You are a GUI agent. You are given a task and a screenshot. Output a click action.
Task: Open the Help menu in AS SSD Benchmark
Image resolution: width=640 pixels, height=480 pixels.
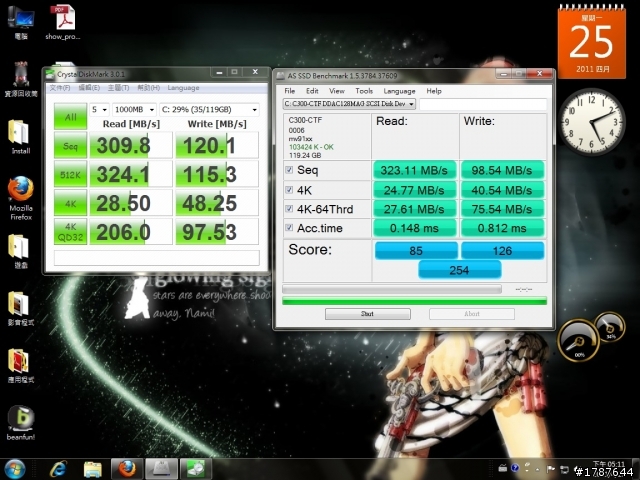pos(434,91)
